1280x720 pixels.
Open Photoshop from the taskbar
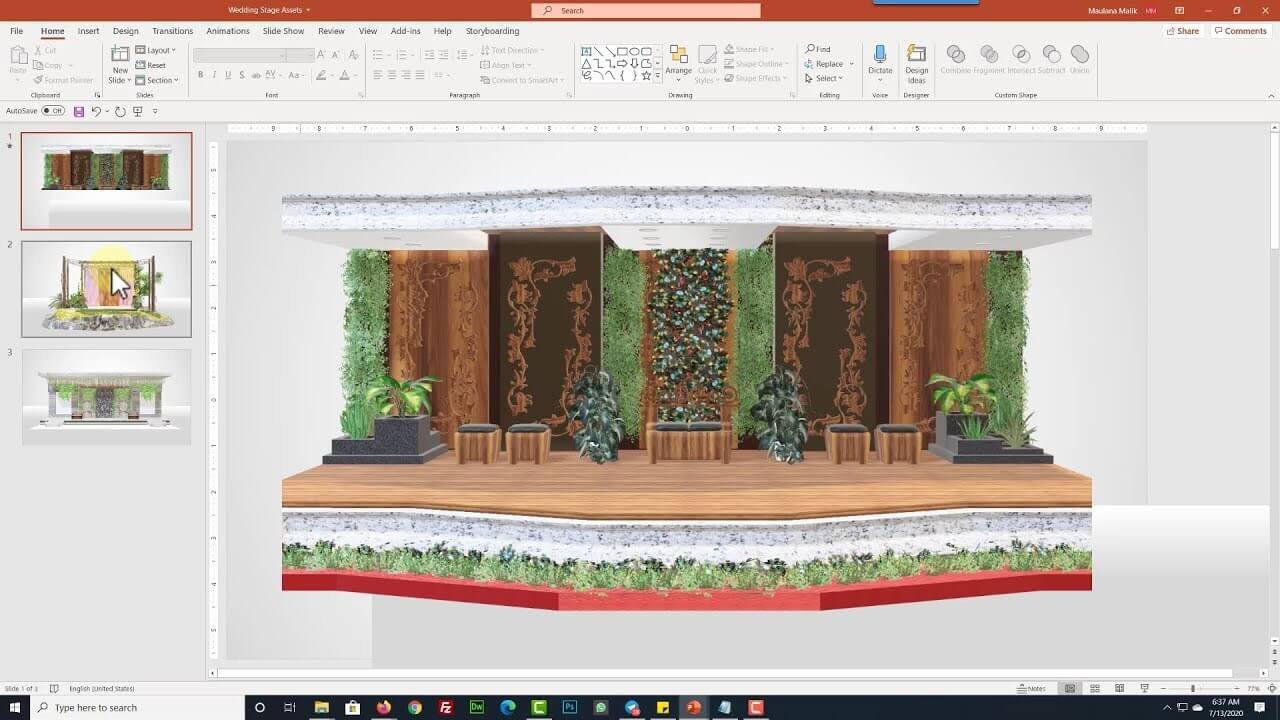pos(570,707)
